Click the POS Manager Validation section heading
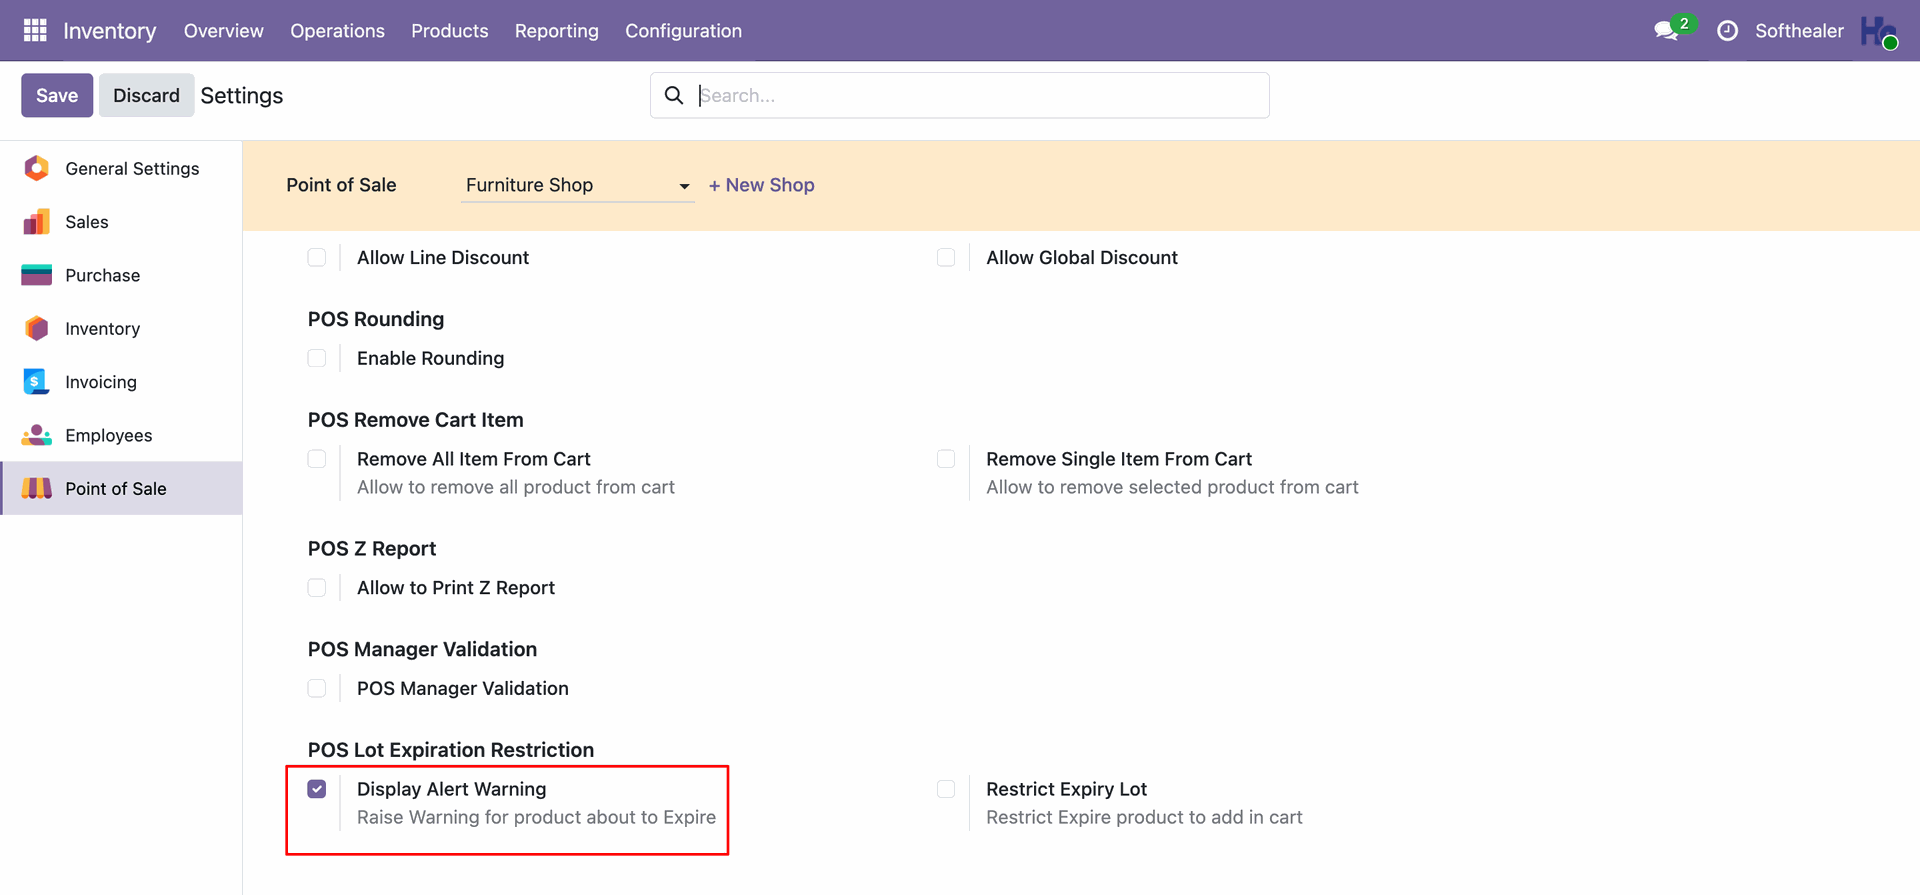The height and width of the screenshot is (895, 1920). click(423, 649)
